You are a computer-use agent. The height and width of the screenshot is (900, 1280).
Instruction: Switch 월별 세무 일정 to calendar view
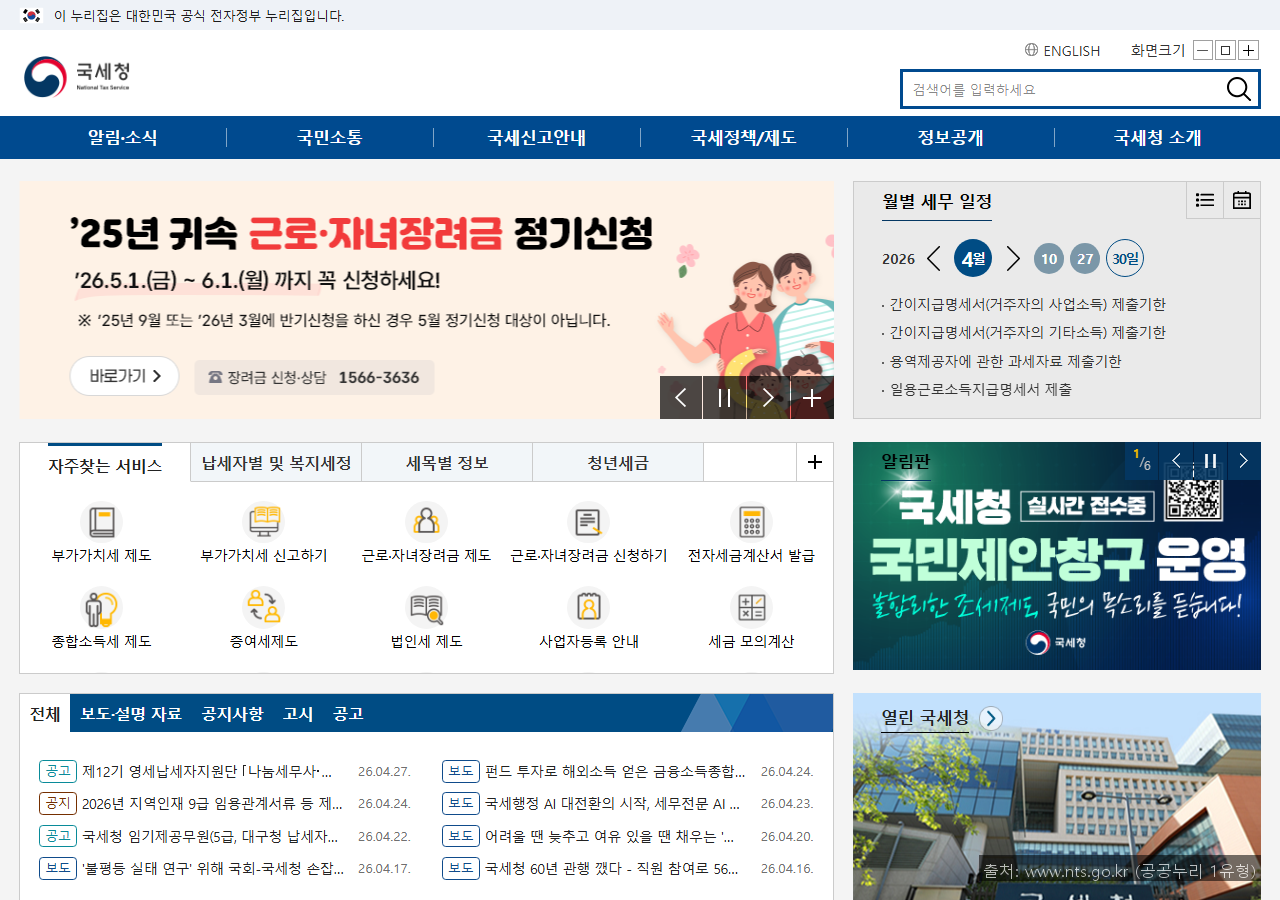[x=1241, y=200]
